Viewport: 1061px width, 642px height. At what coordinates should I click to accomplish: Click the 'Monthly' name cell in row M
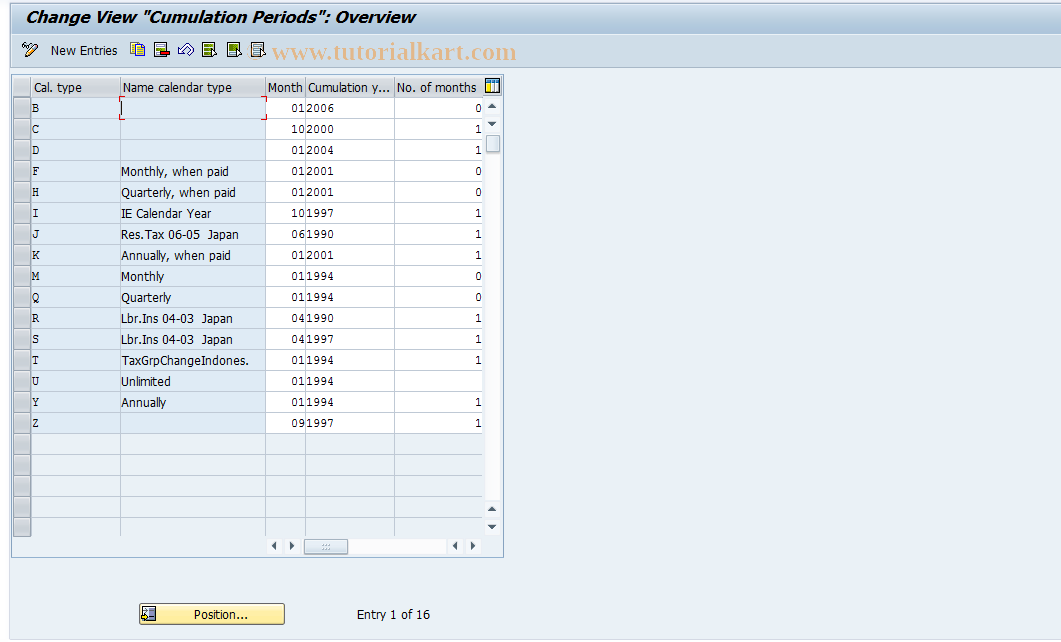tap(193, 276)
